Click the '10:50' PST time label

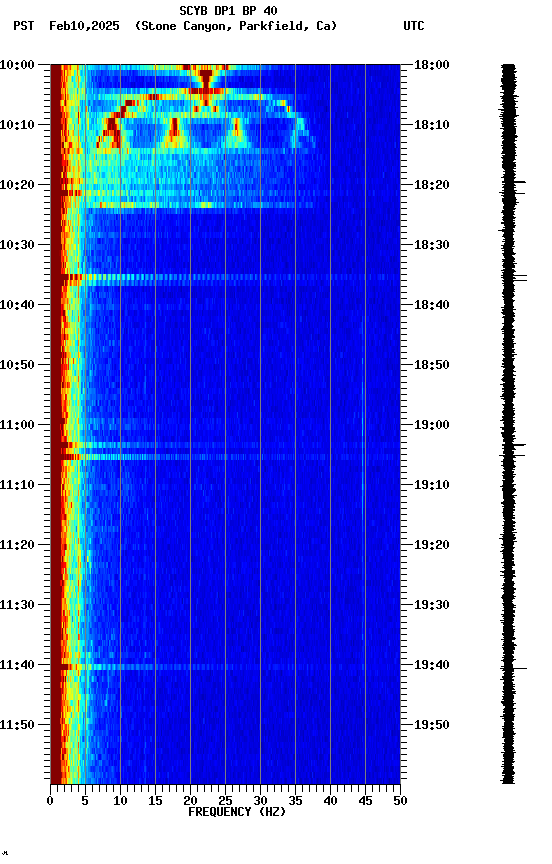(x=17, y=365)
